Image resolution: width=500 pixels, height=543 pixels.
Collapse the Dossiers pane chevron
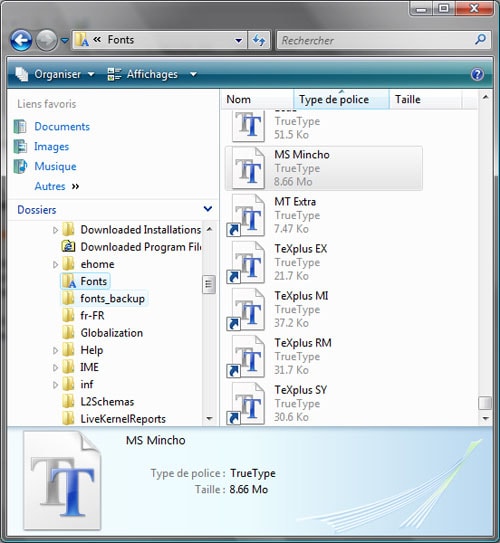[208, 209]
